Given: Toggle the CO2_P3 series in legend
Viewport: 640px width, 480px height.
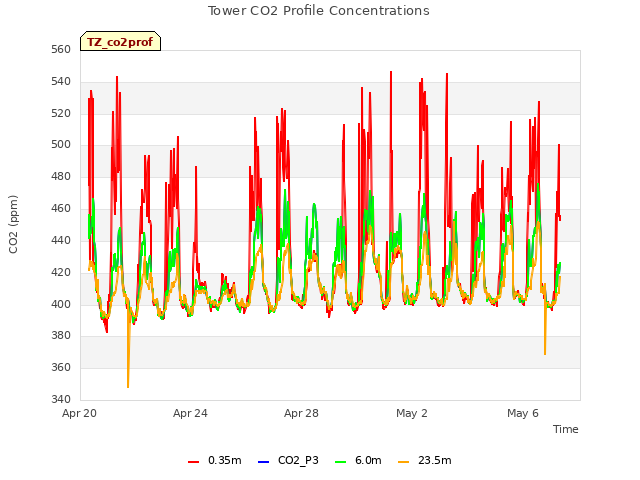Looking at the screenshot, I should tap(288, 461).
